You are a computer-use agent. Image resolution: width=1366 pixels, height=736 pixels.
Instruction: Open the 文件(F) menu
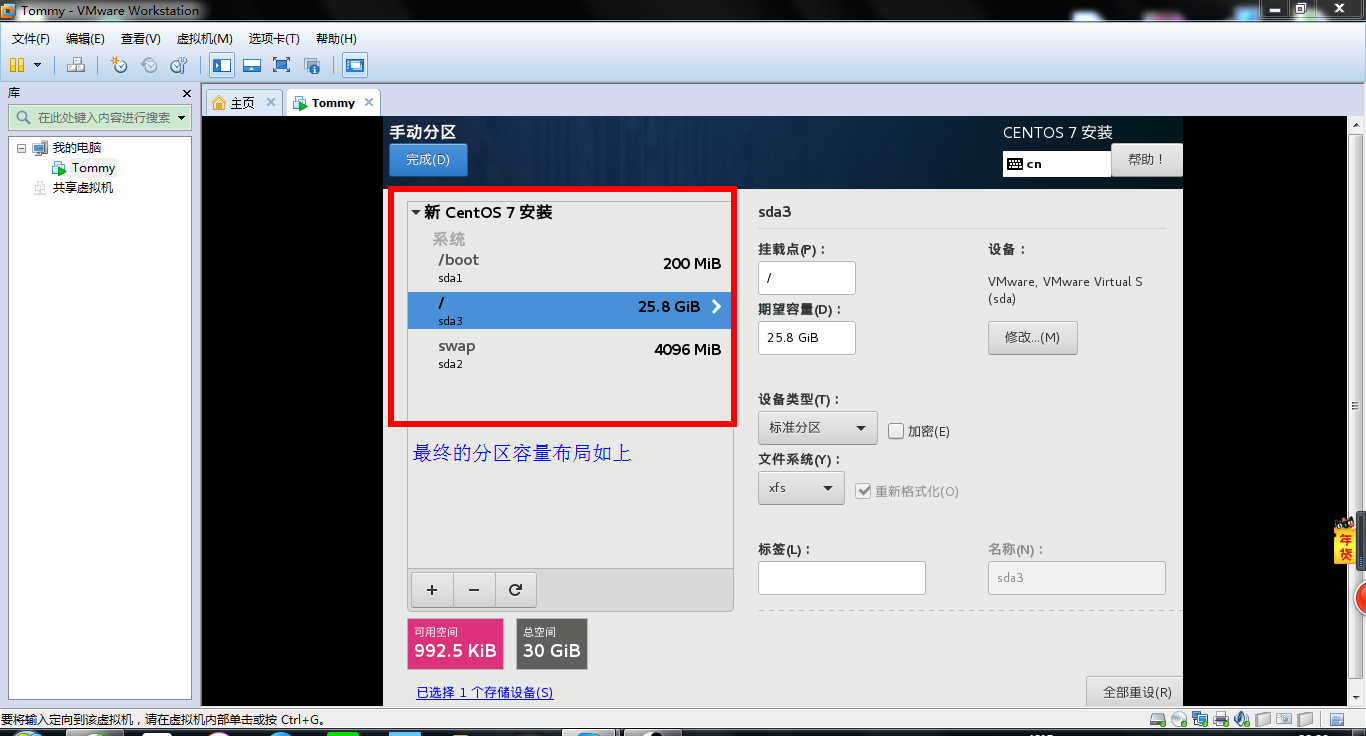click(31, 39)
